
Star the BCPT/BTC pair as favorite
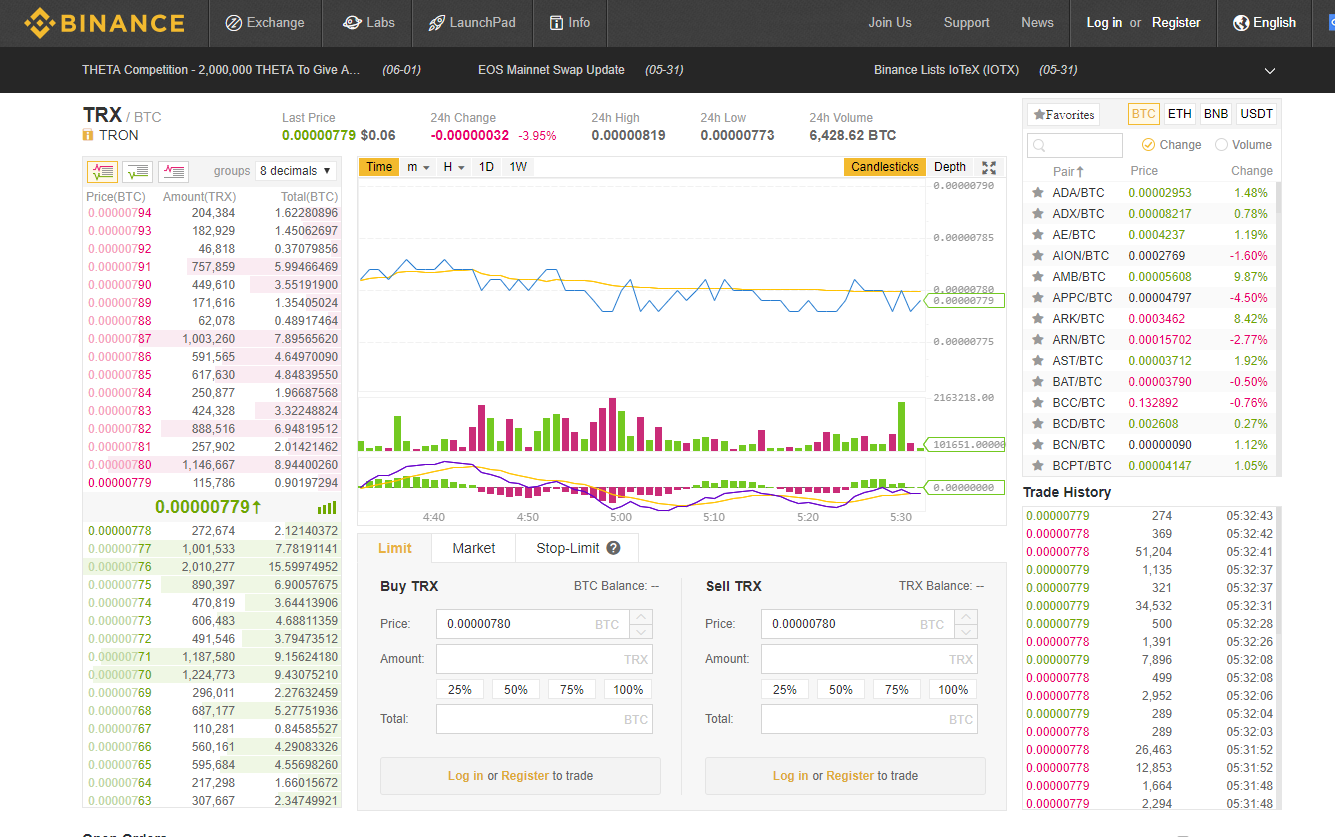(1038, 466)
